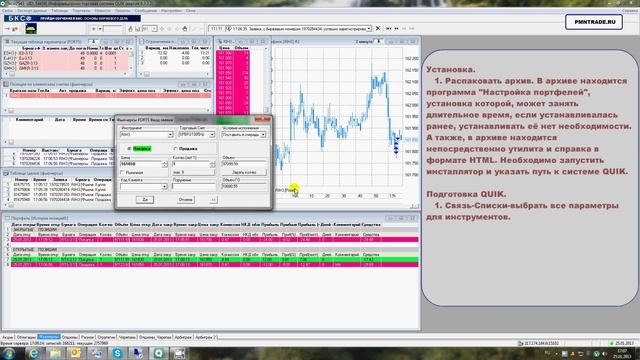
Task: Open the Система menu
Action: point(8,11)
